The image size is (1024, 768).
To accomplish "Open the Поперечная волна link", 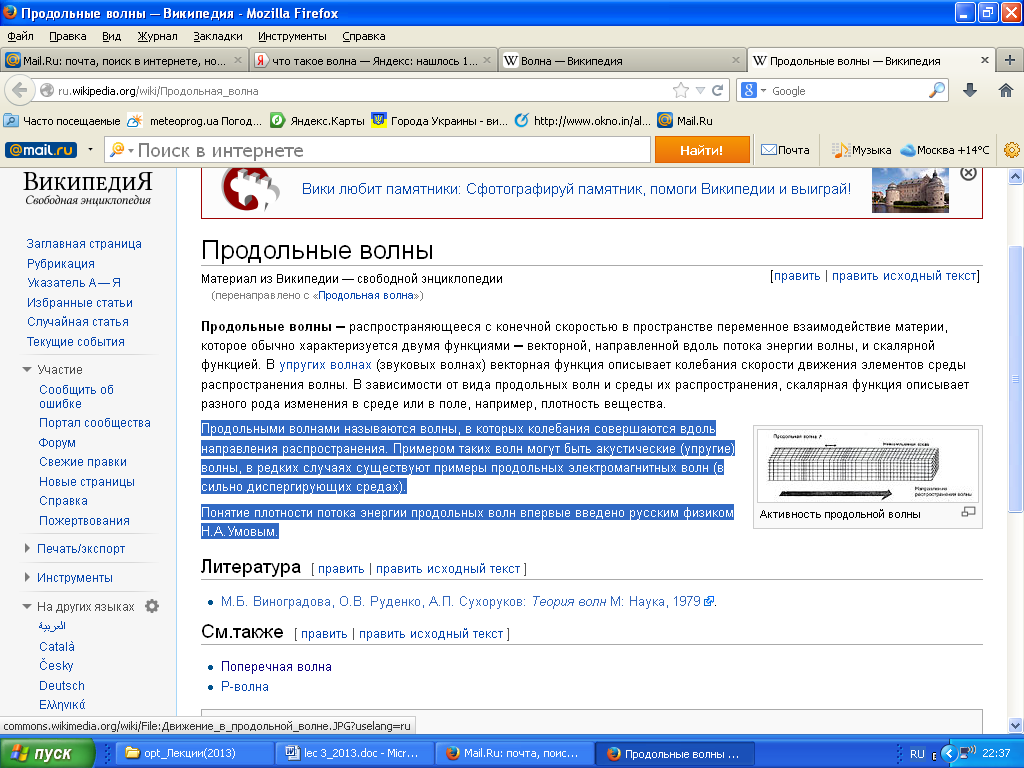I will tap(276, 667).
